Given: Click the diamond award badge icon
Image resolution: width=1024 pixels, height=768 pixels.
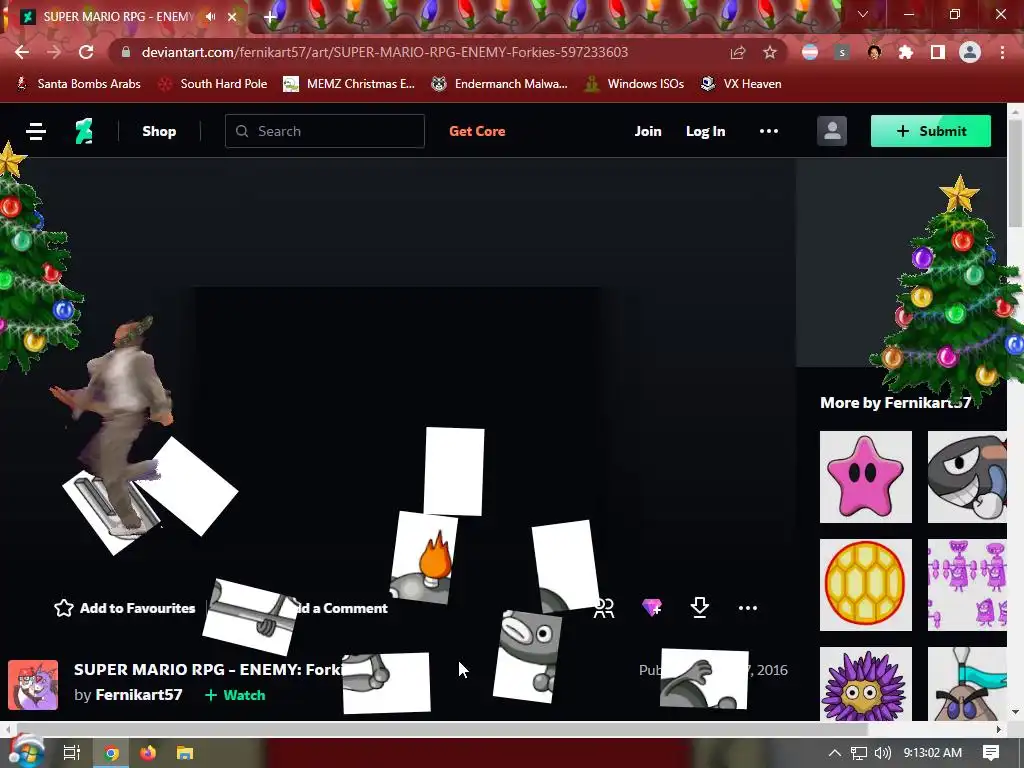Looking at the screenshot, I should pyautogui.click(x=652, y=608).
